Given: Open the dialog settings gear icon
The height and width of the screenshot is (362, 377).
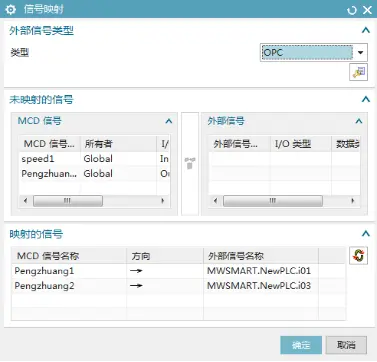Looking at the screenshot, I should 10,9.
